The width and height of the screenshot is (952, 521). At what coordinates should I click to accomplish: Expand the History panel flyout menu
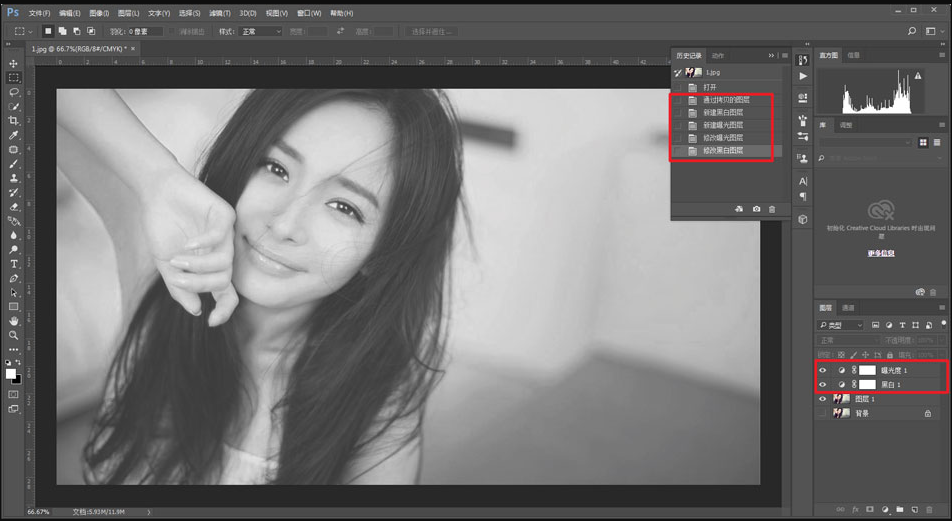coord(784,56)
